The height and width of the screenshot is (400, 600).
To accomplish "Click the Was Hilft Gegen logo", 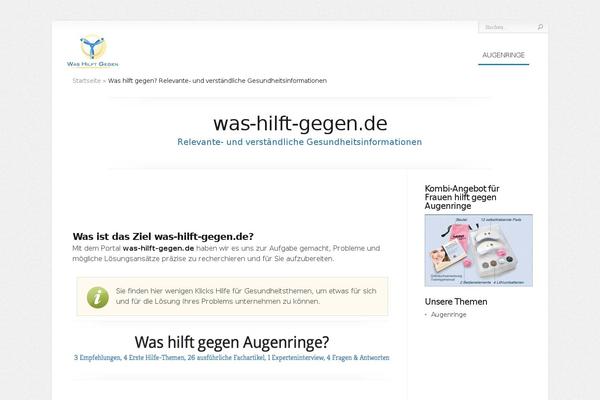I will tap(93, 51).
